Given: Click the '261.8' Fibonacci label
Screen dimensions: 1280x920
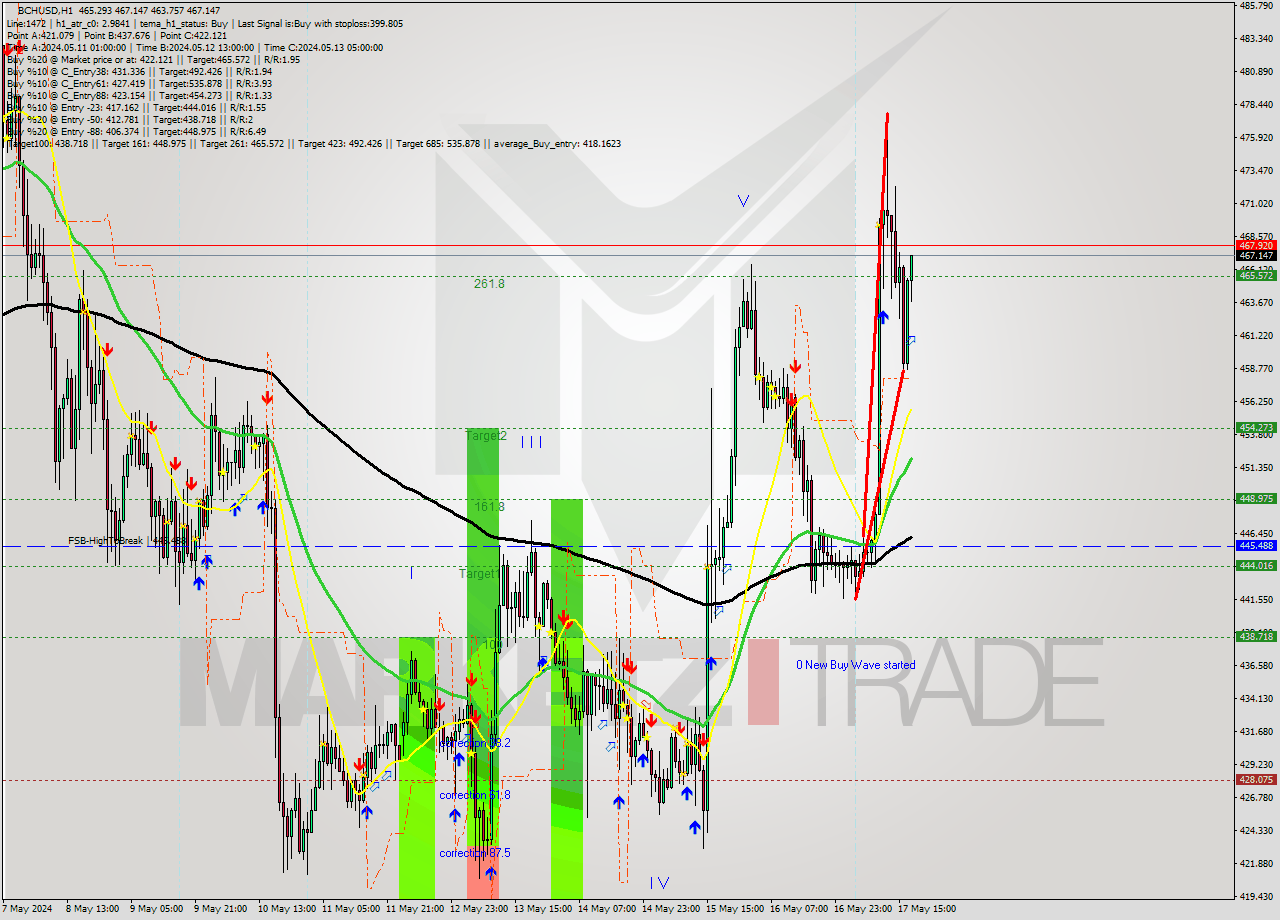Looking at the screenshot, I should pyautogui.click(x=489, y=284).
